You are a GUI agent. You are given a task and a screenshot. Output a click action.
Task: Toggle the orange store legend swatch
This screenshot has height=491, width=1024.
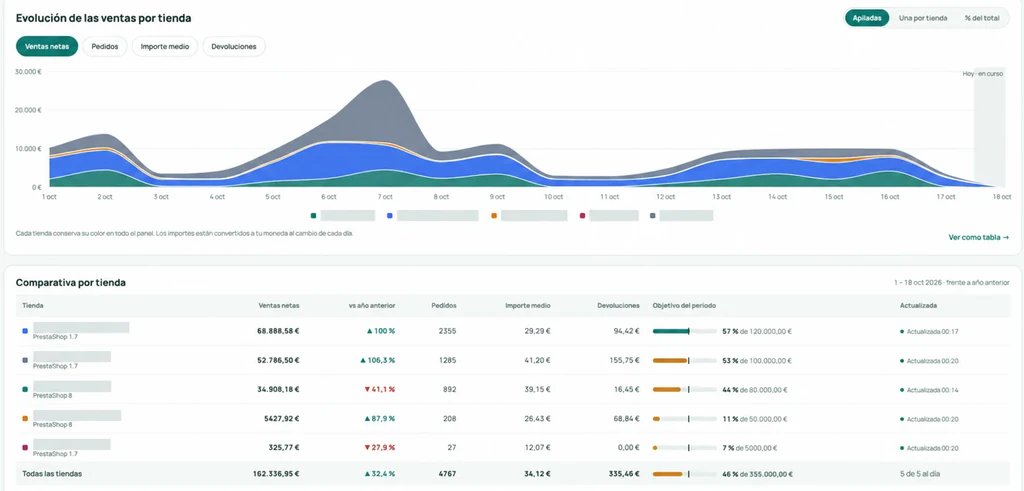[494, 215]
